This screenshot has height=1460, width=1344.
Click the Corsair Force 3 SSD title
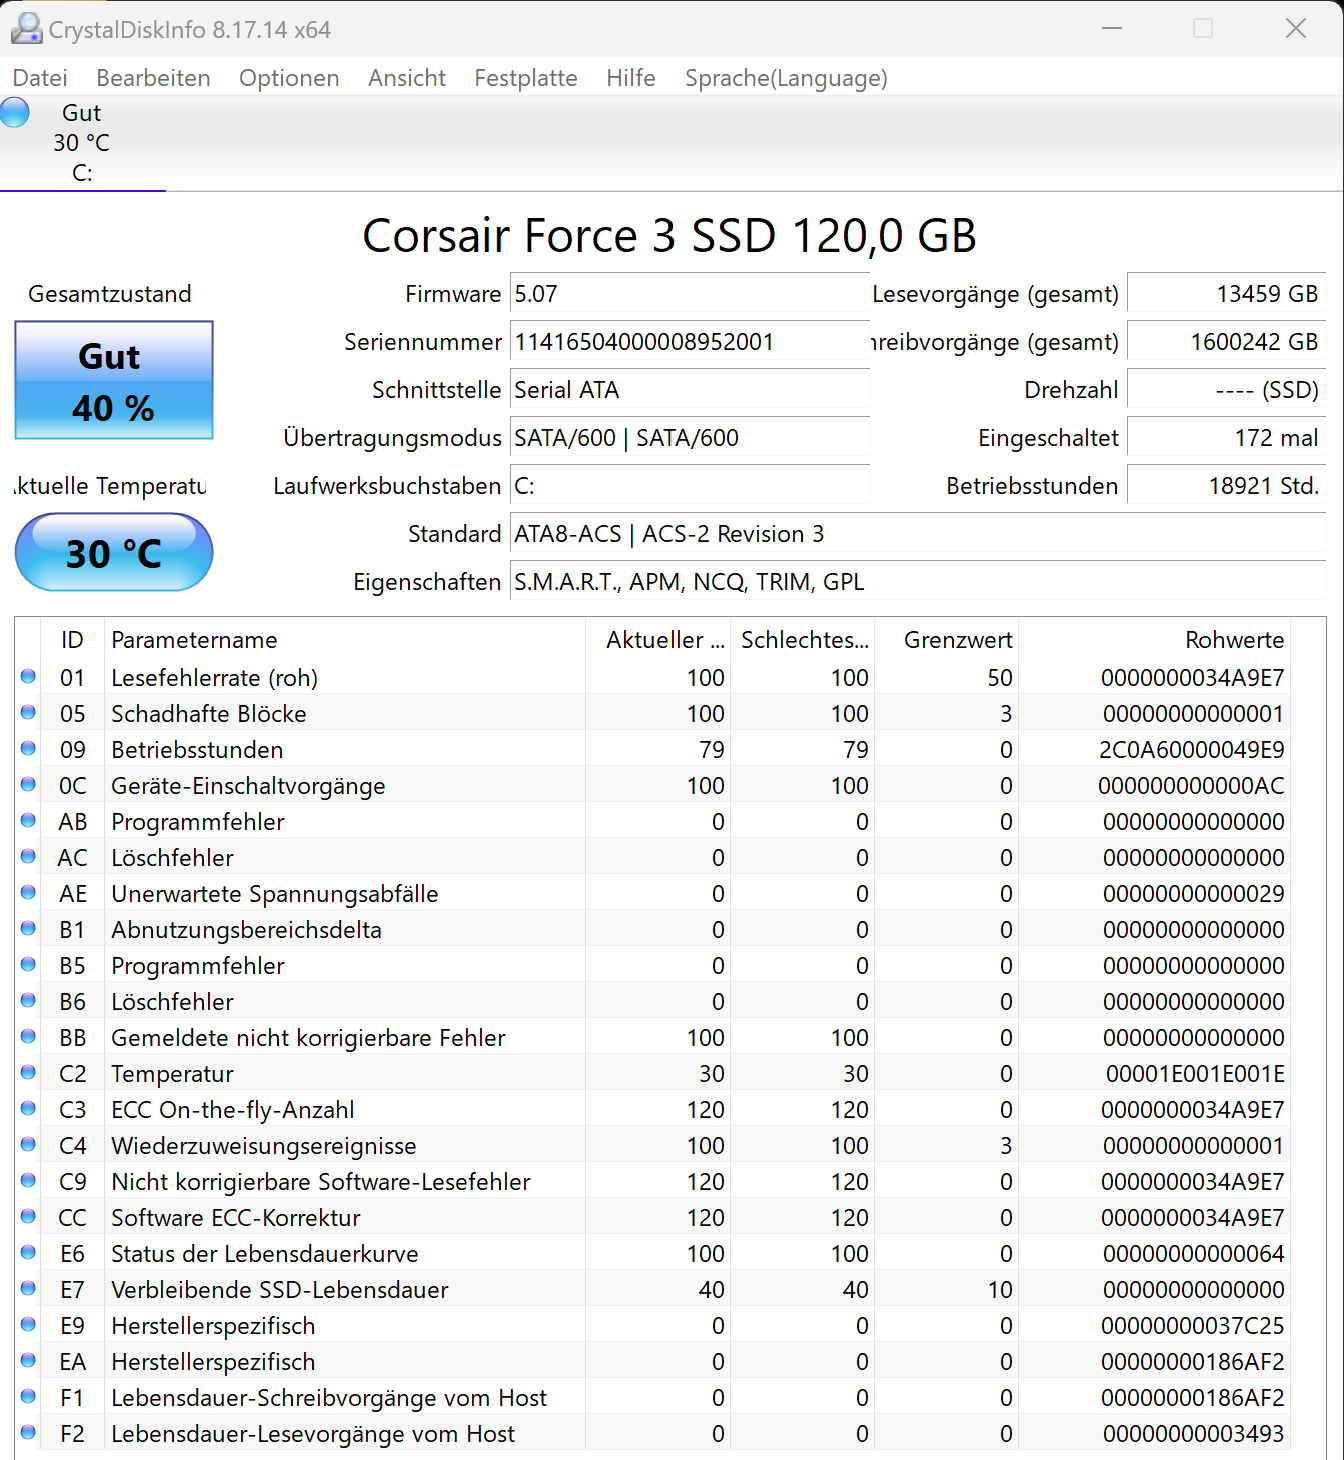(669, 236)
